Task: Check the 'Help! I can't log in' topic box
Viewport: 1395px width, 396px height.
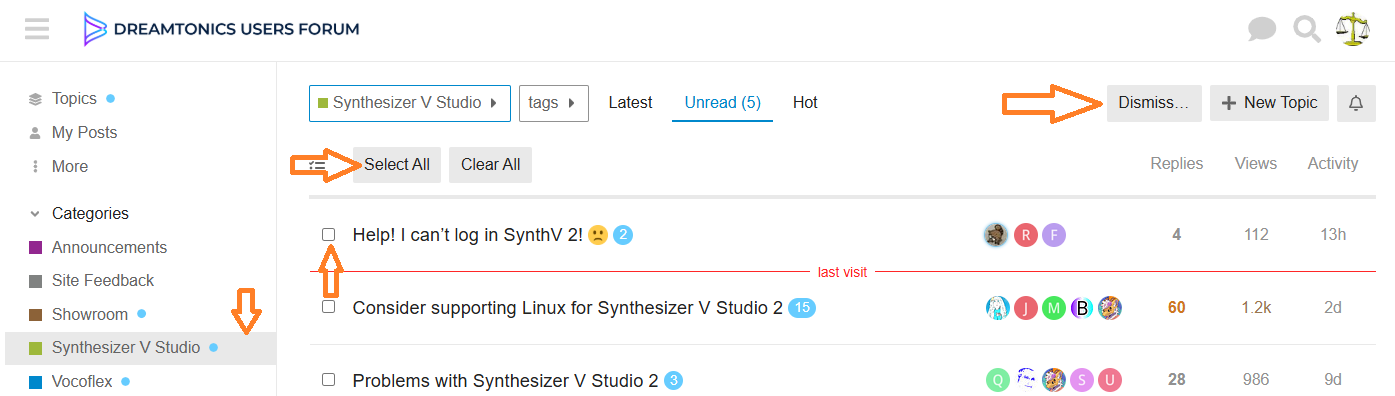Action: pyautogui.click(x=328, y=234)
